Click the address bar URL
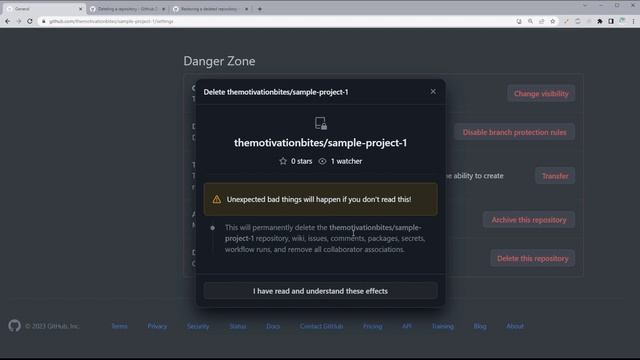This screenshot has width=640, height=360. pos(111,21)
